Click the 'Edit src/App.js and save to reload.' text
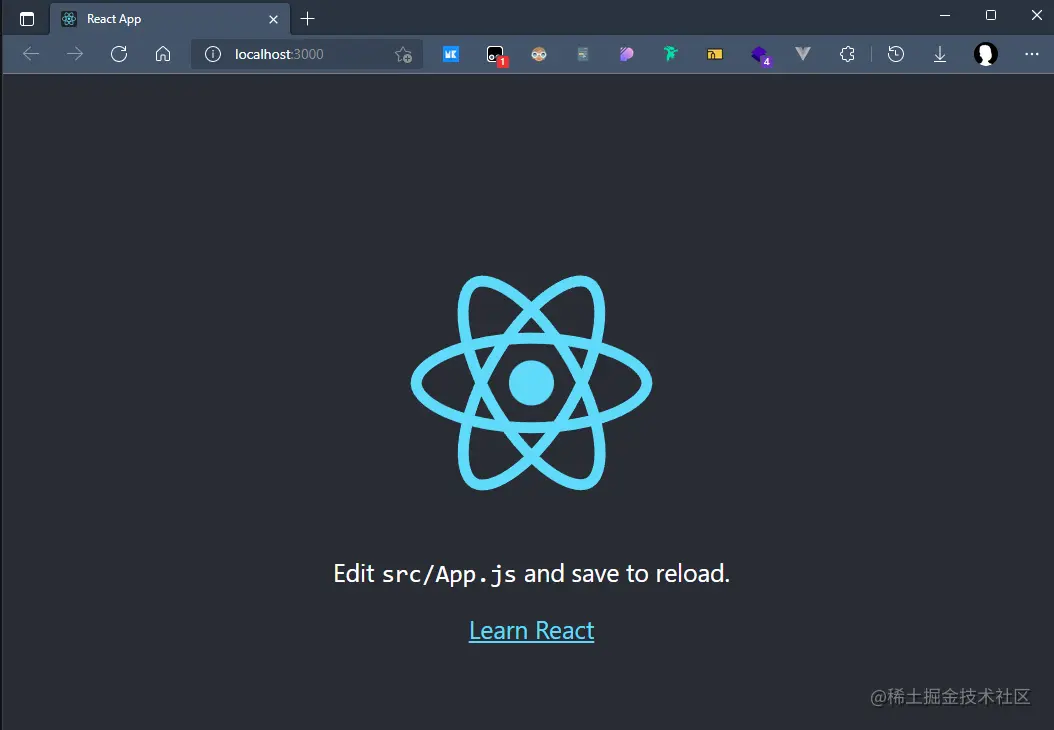Viewport: 1054px width, 730px height. tap(531, 574)
